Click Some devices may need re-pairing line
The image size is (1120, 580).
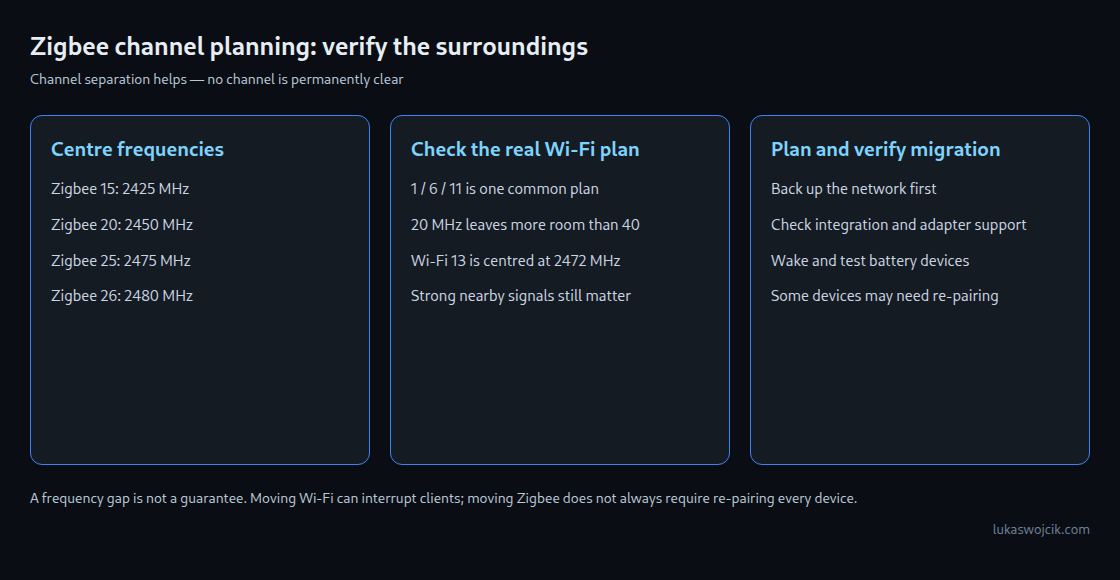[885, 296]
